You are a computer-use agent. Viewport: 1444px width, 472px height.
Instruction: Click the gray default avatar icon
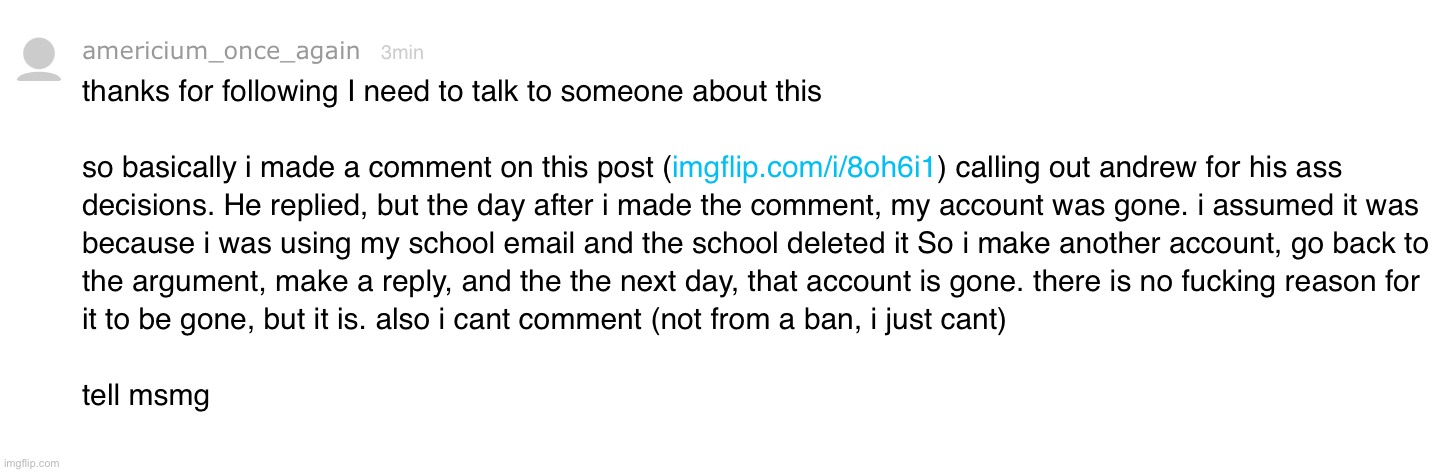[x=39, y=59]
